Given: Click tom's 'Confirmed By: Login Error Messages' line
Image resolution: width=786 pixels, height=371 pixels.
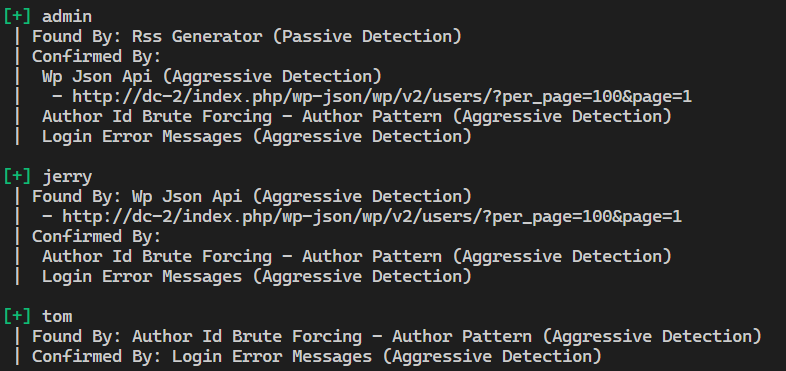Looking at the screenshot, I should [x=316, y=356].
